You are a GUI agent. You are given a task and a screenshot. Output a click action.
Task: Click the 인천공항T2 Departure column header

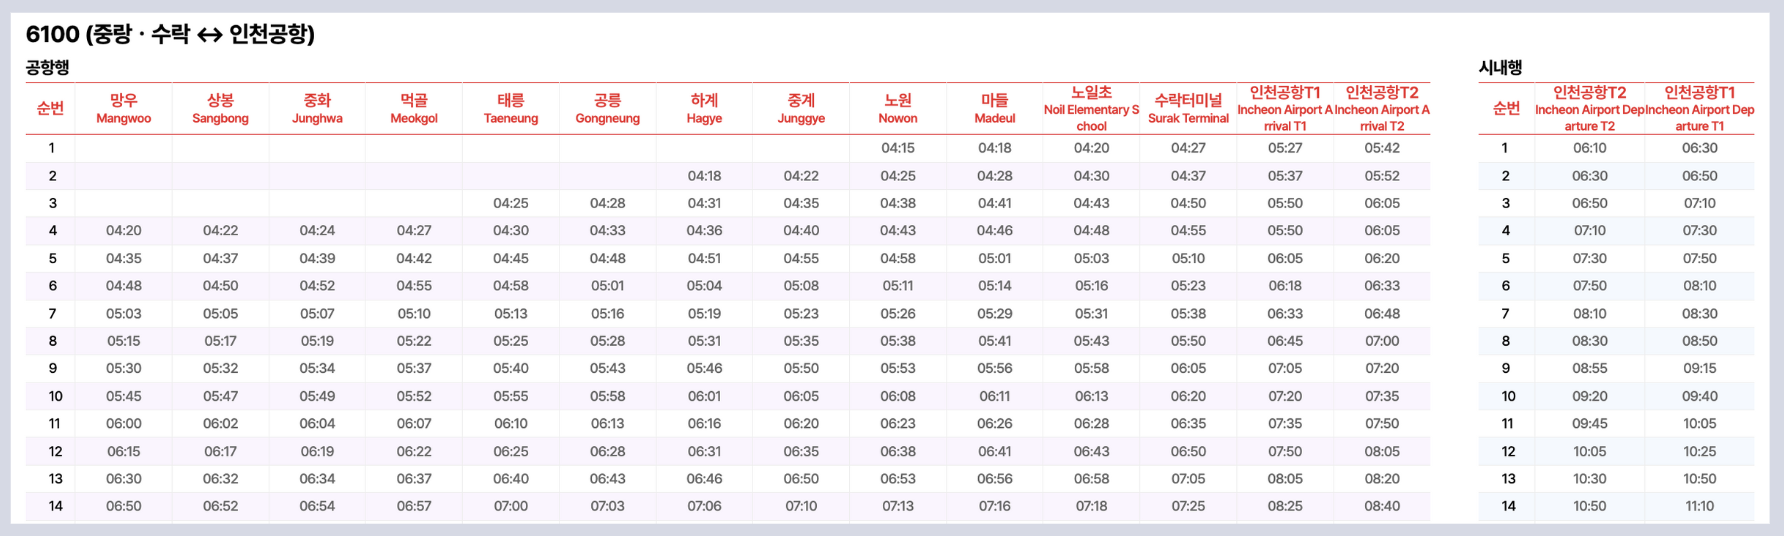pos(1589,108)
